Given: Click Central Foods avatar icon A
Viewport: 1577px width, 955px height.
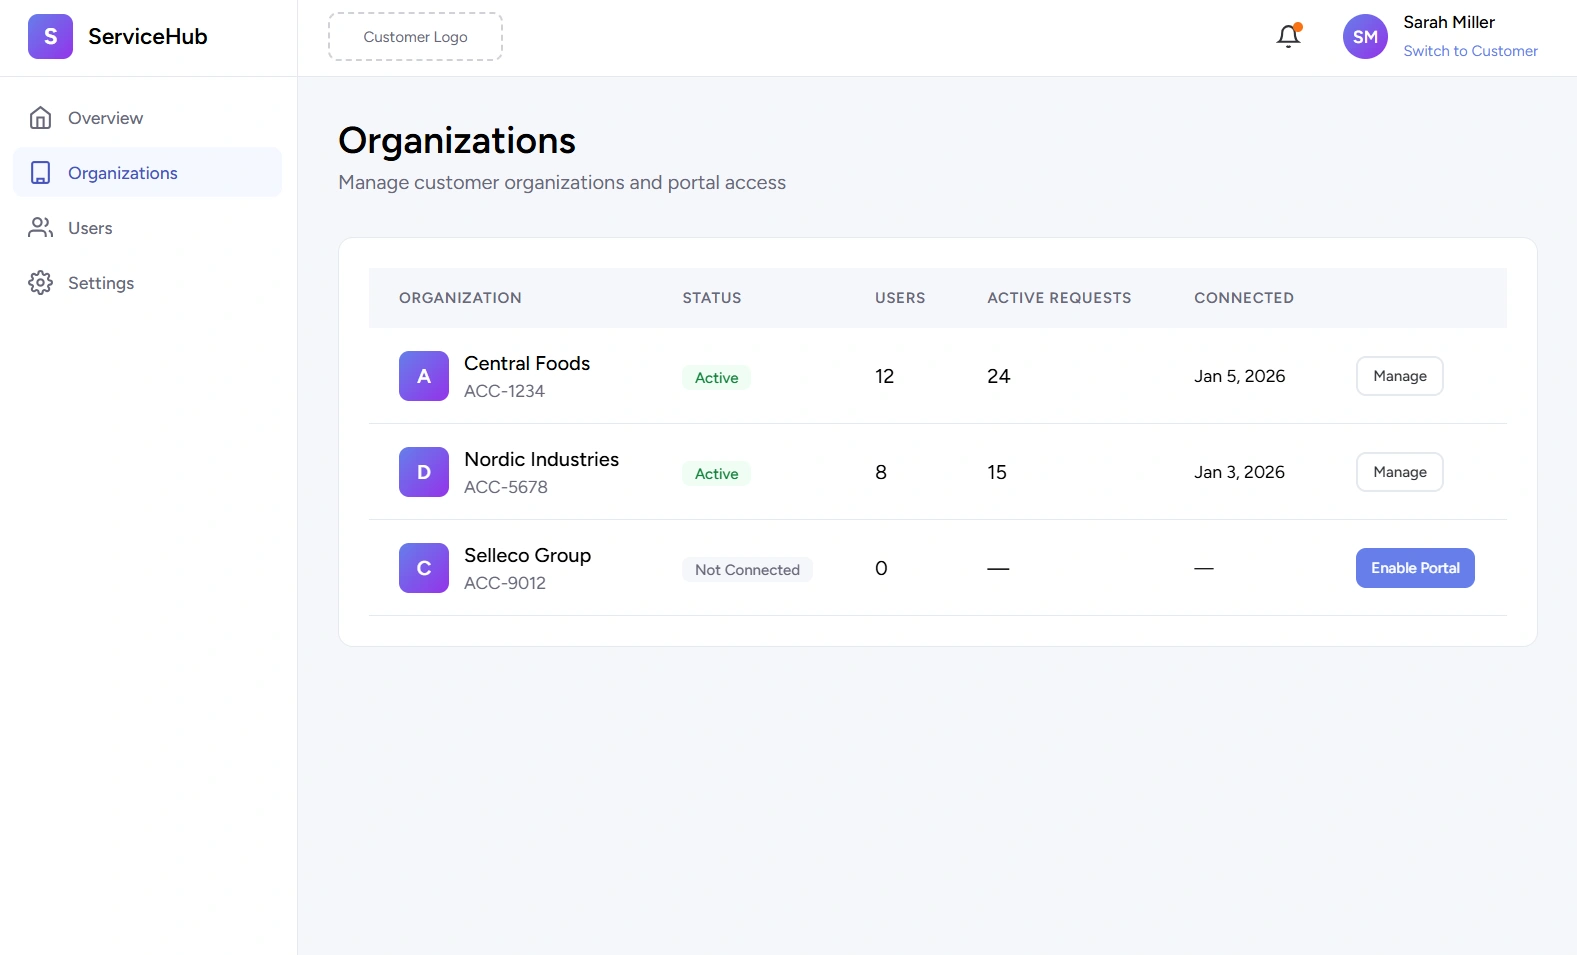Looking at the screenshot, I should click(x=424, y=376).
